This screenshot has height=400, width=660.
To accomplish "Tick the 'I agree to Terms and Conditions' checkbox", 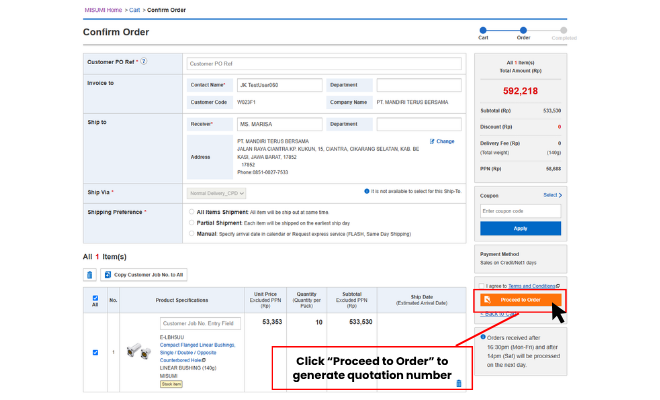I will coord(481,286).
